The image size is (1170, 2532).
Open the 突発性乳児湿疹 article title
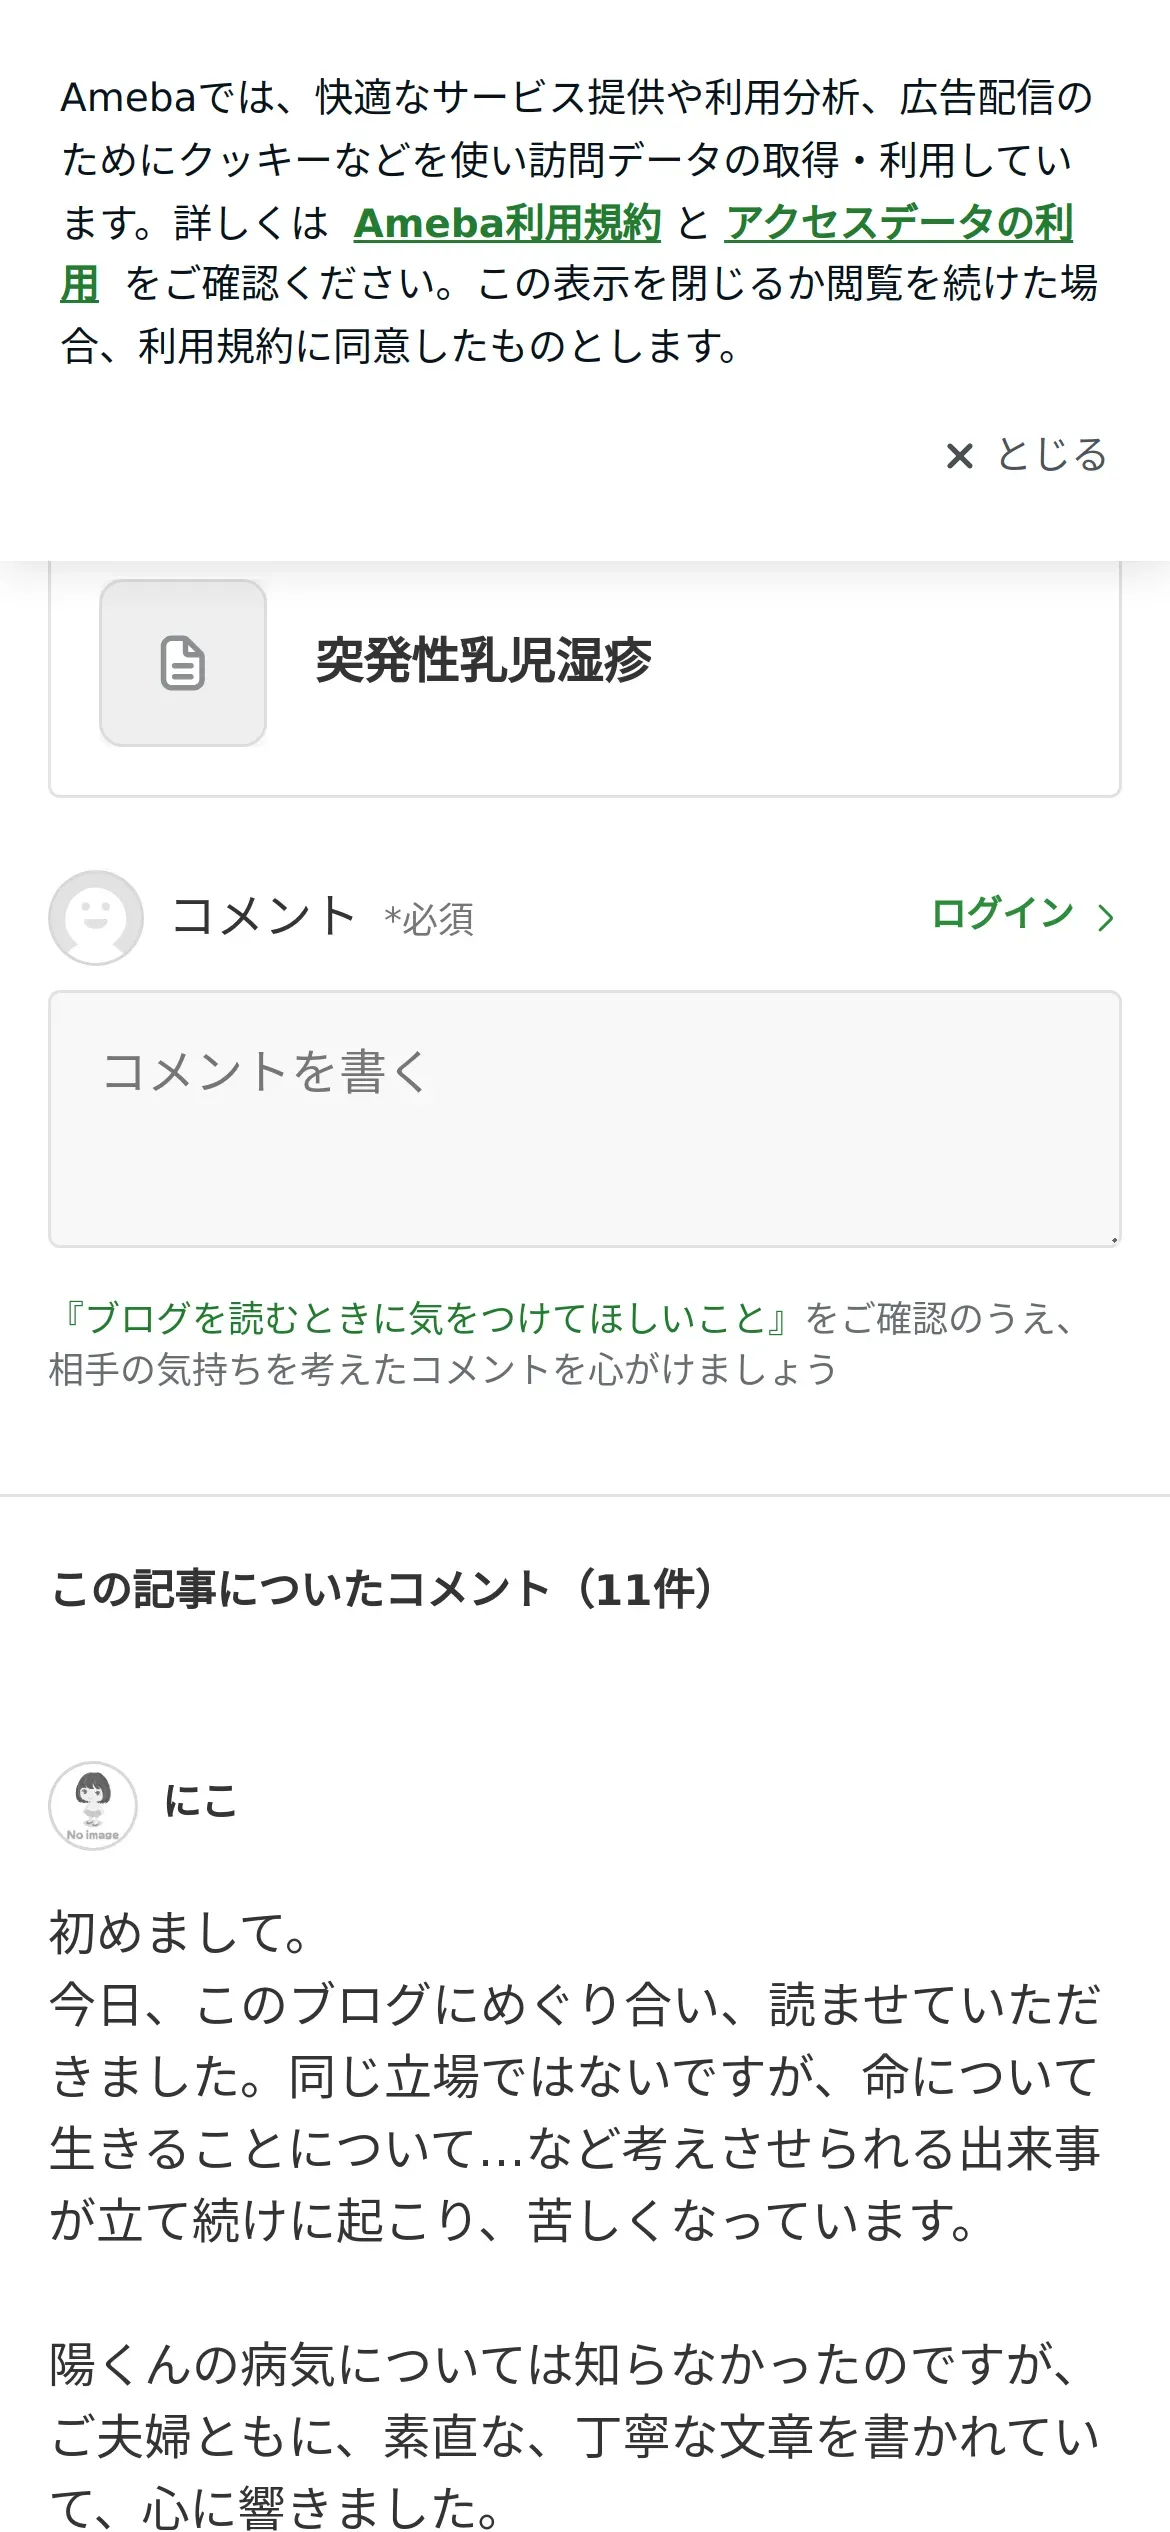coord(483,660)
